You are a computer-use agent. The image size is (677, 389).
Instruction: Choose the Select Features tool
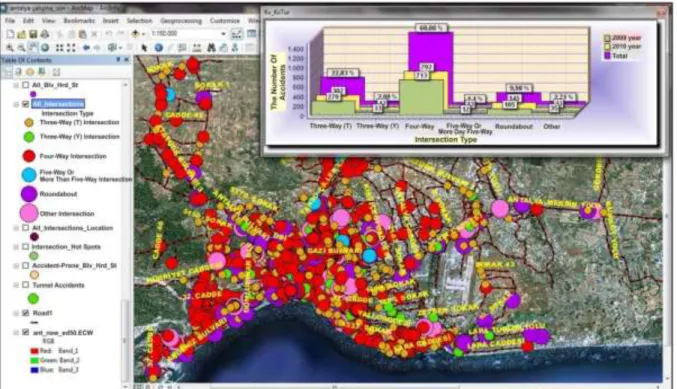click(x=112, y=47)
